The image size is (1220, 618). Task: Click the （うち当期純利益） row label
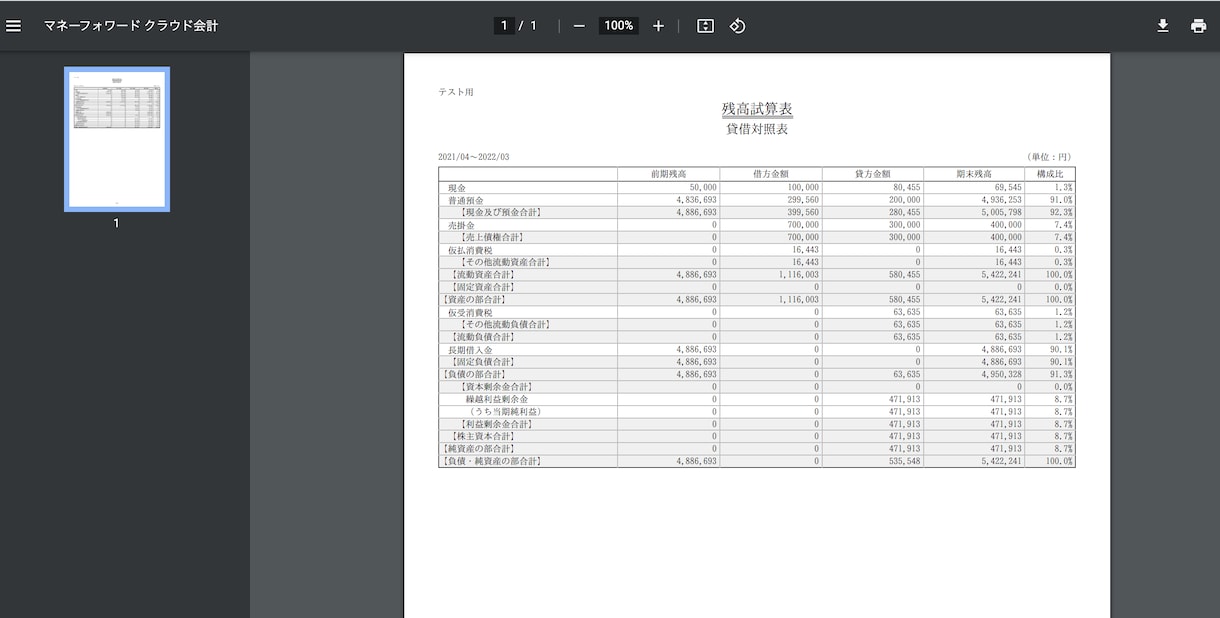click(505, 411)
